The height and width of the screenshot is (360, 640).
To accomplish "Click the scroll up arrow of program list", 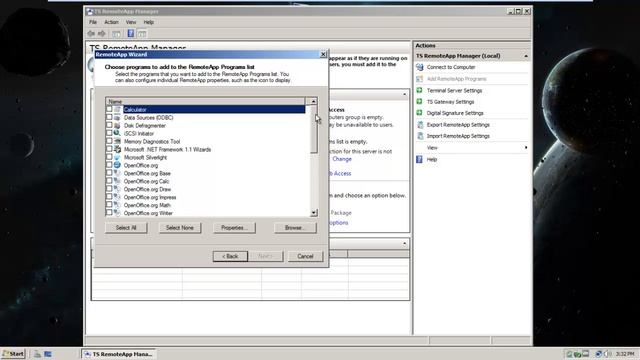I will coord(313,101).
